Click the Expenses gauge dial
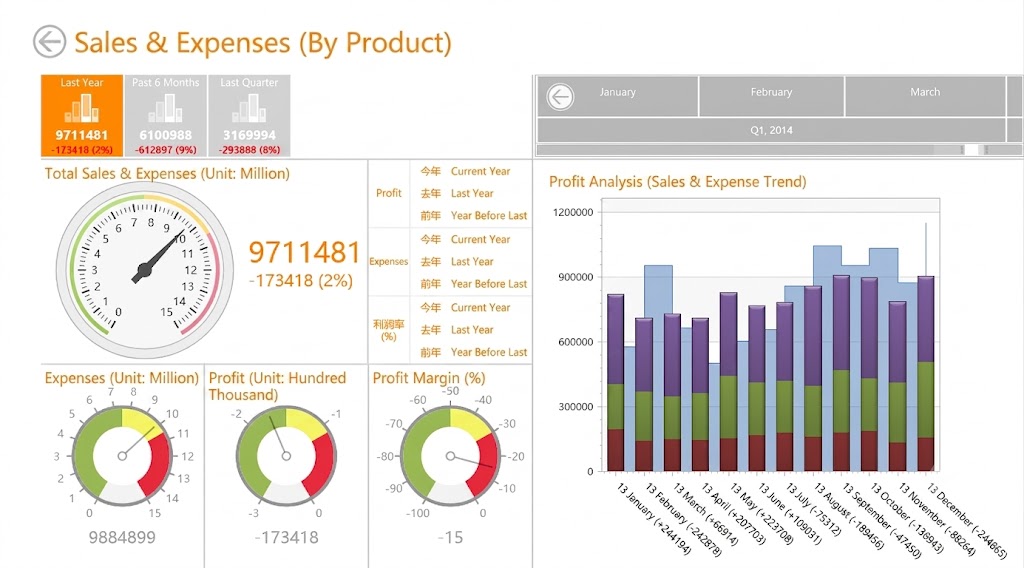This screenshot has width=1024, height=568. pyautogui.click(x=122, y=456)
